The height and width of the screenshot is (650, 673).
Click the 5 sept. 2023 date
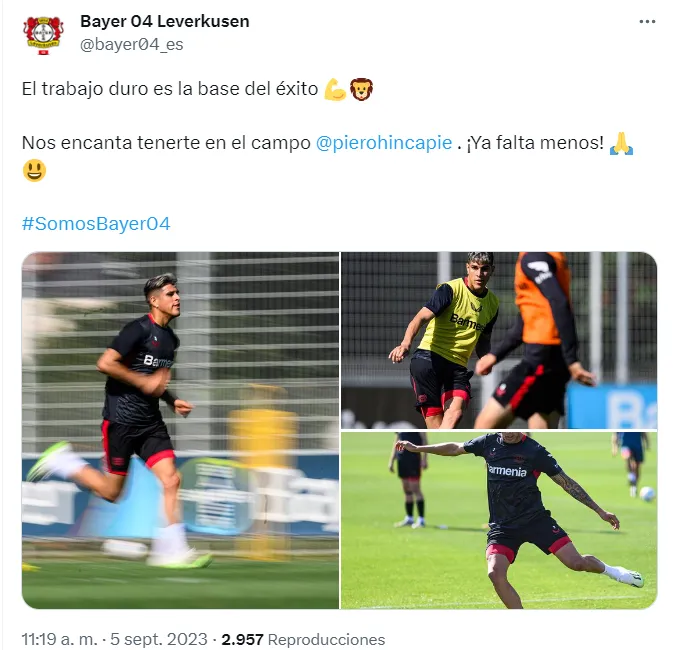[159, 639]
